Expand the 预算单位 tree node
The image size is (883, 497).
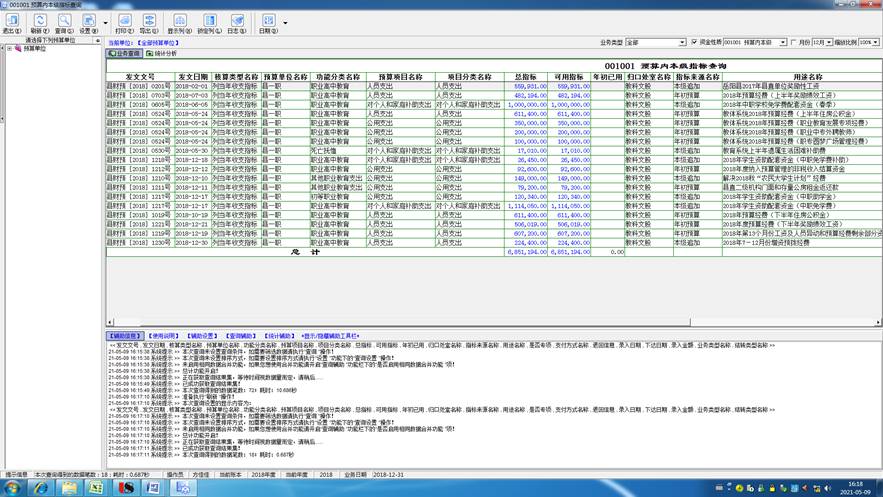pos(10,49)
